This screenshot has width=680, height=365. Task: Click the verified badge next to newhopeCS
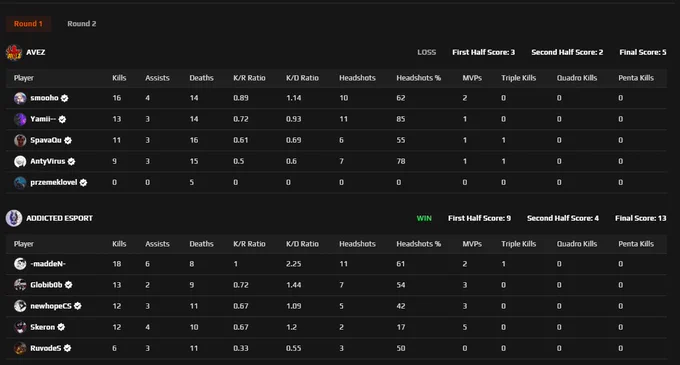point(77,306)
